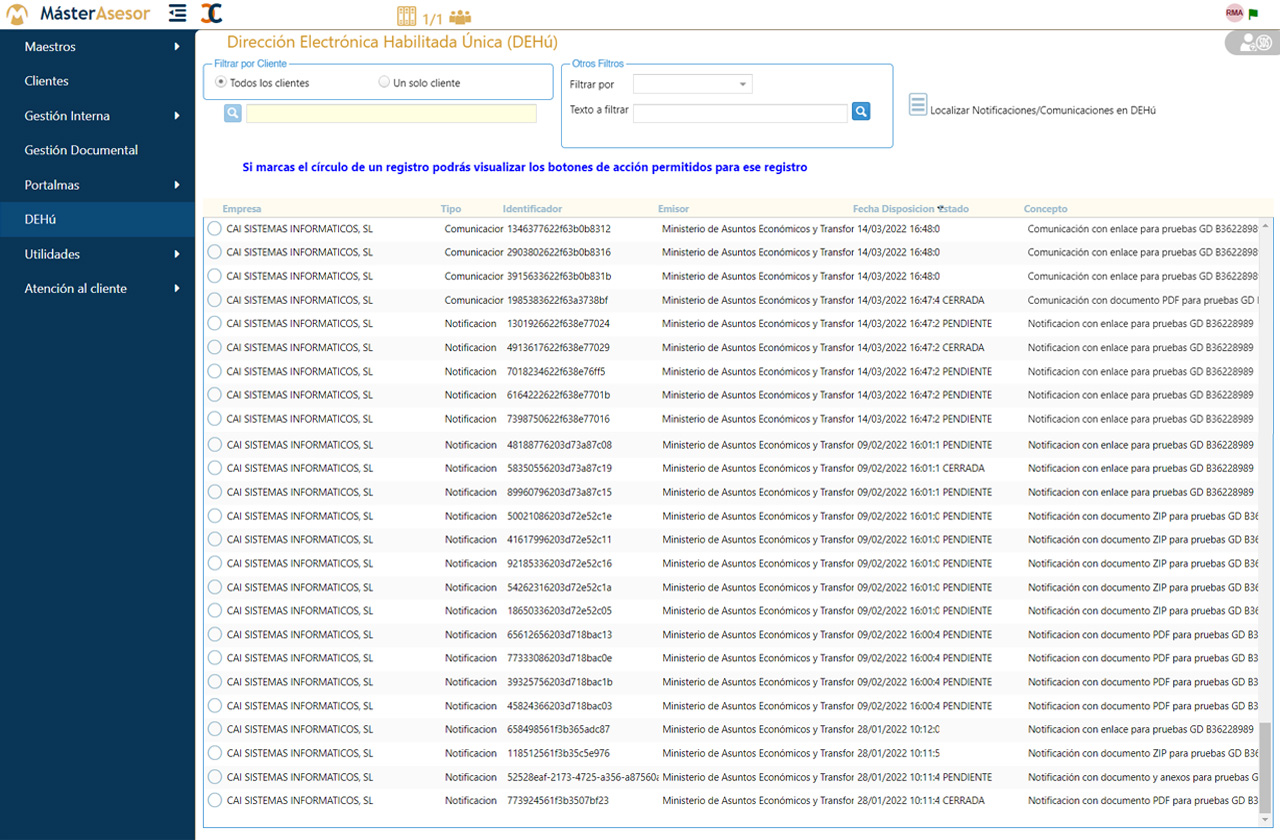The height and width of the screenshot is (840, 1280).
Task: Click 'Localizar Notificaciones/Comunicaciones en DEHú'
Action: coord(1042,110)
